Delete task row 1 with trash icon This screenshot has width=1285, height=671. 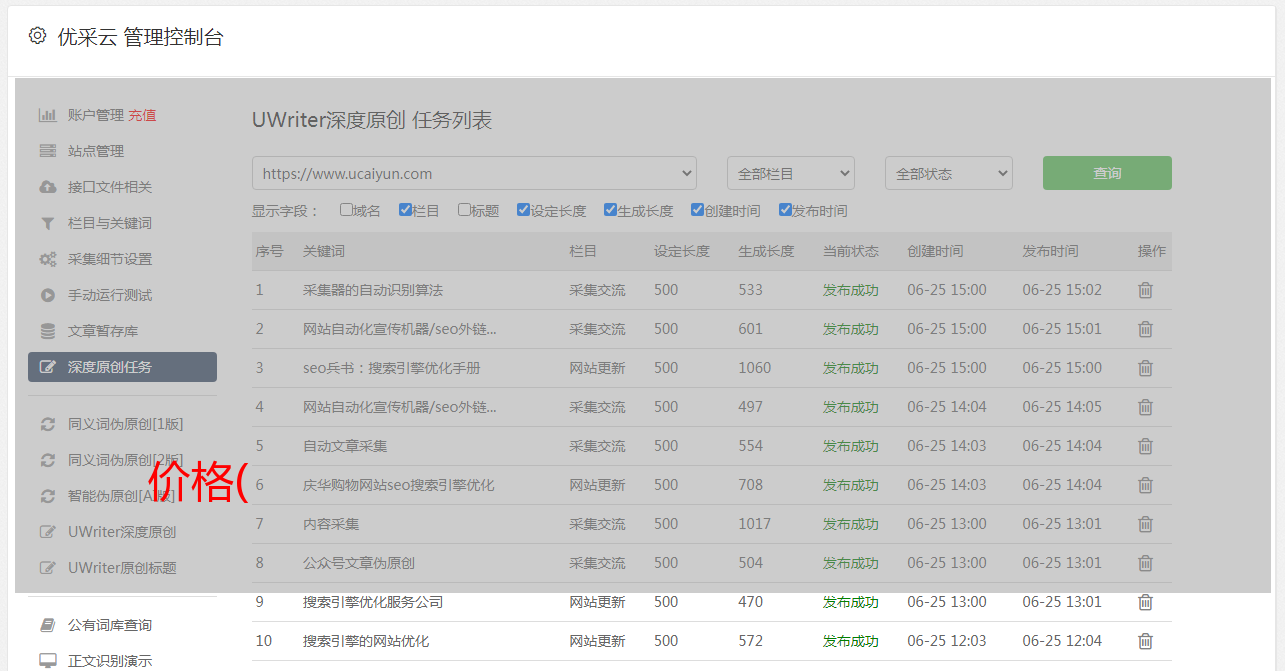click(x=1145, y=290)
